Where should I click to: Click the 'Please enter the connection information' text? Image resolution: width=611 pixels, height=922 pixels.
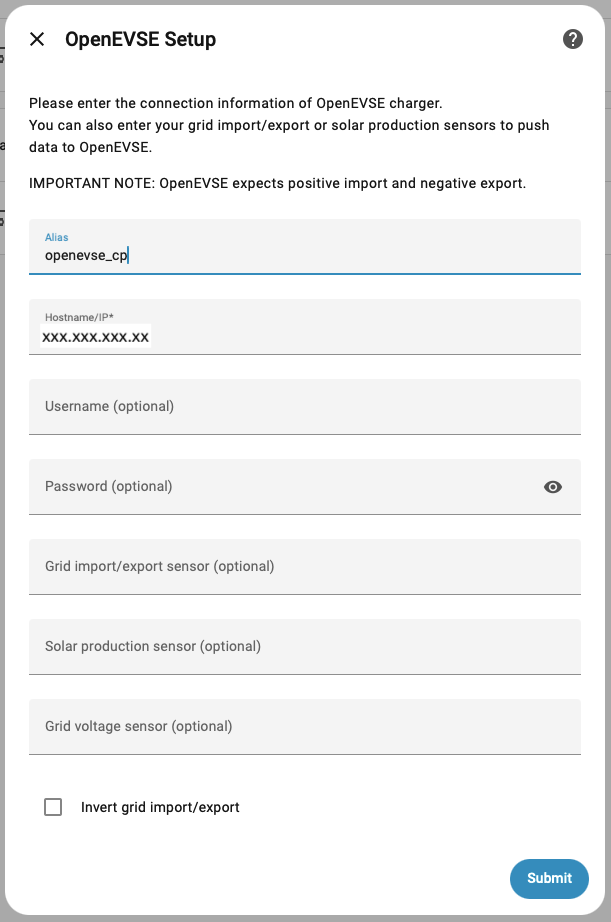click(235, 103)
